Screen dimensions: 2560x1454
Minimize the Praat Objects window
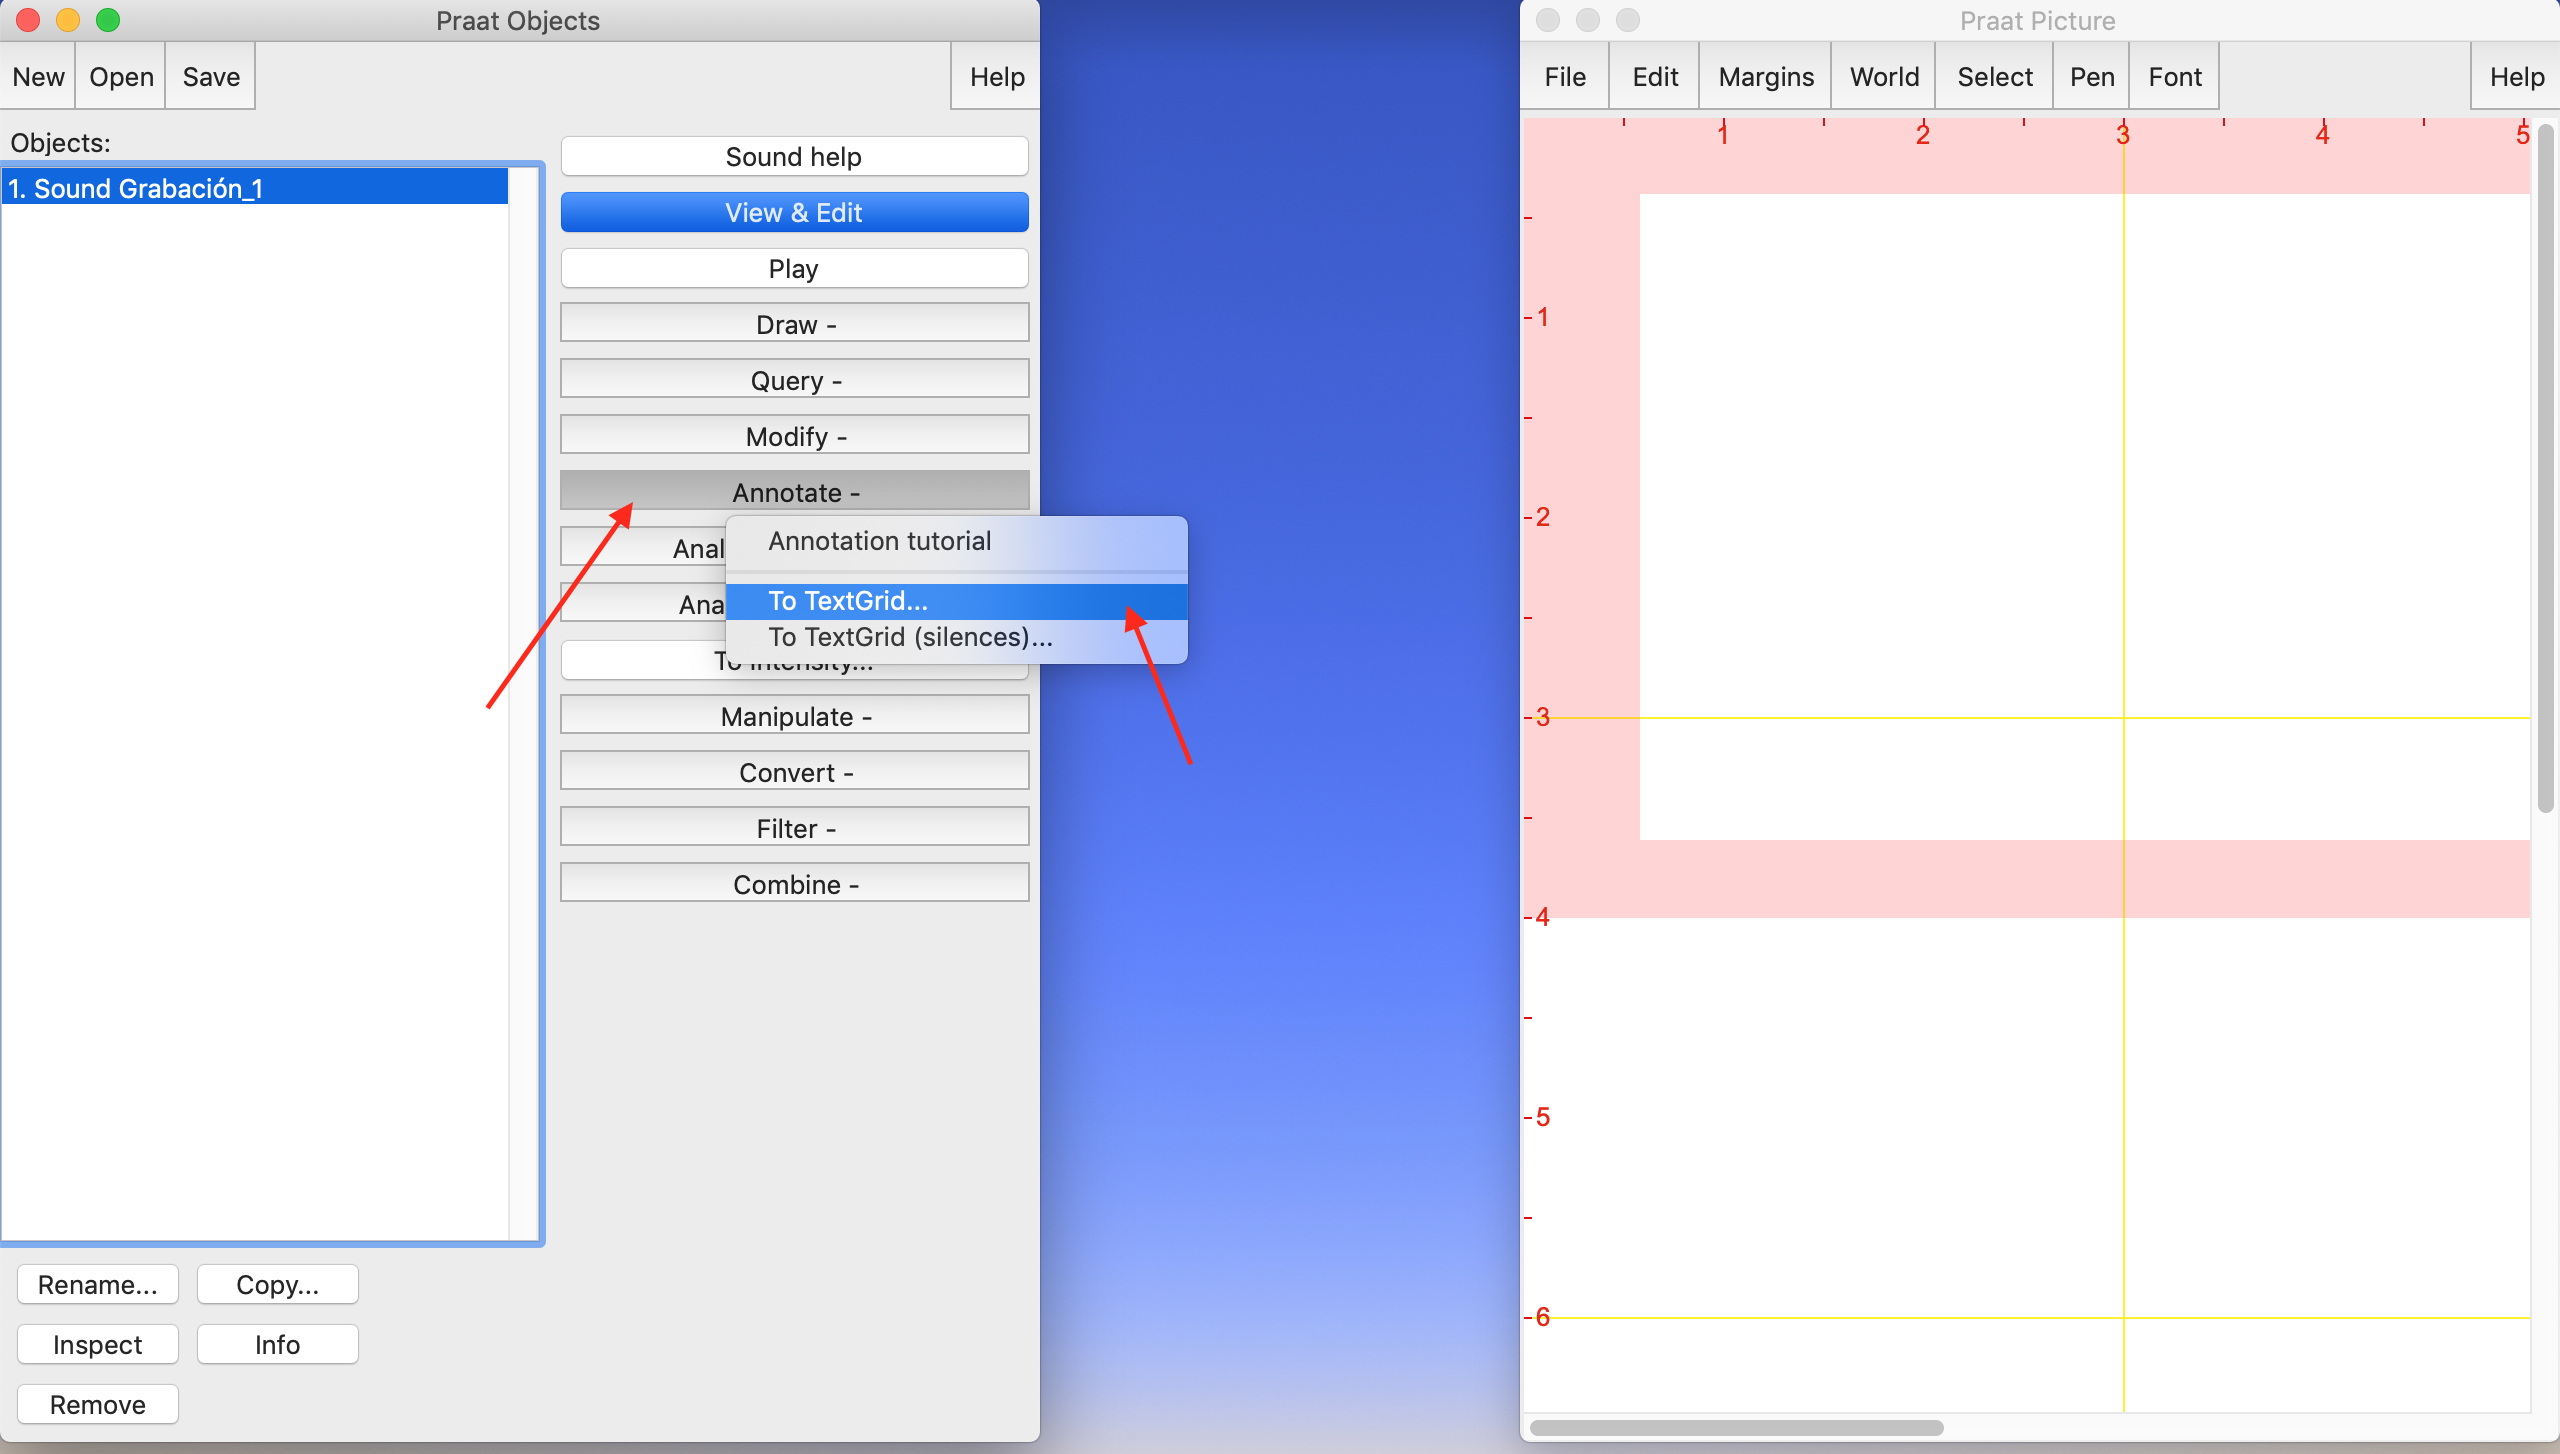point(68,20)
